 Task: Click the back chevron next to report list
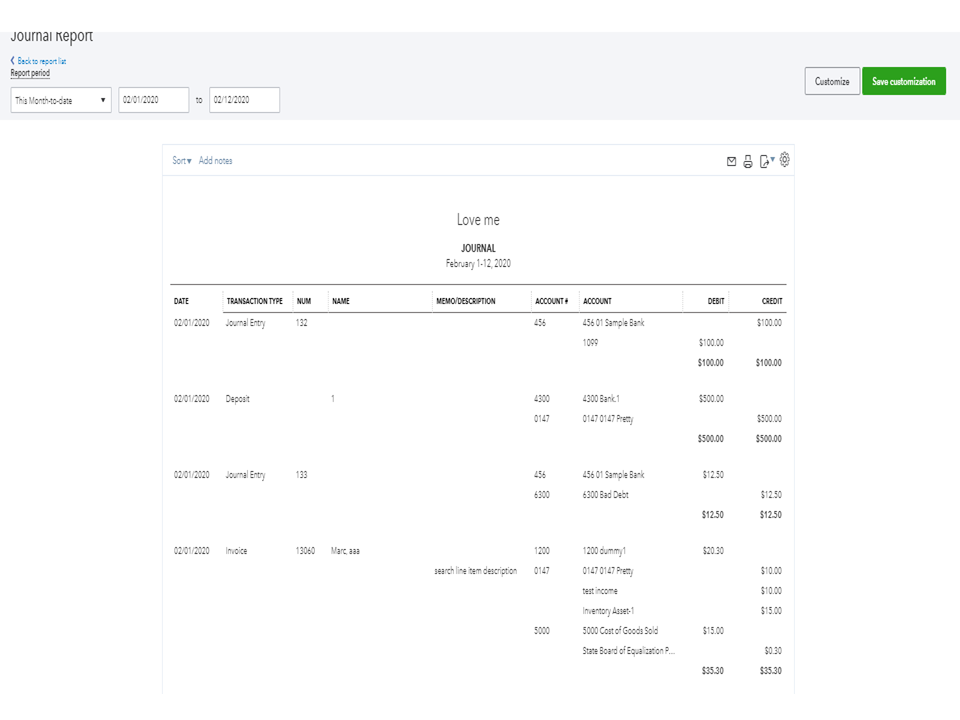tap(14, 60)
